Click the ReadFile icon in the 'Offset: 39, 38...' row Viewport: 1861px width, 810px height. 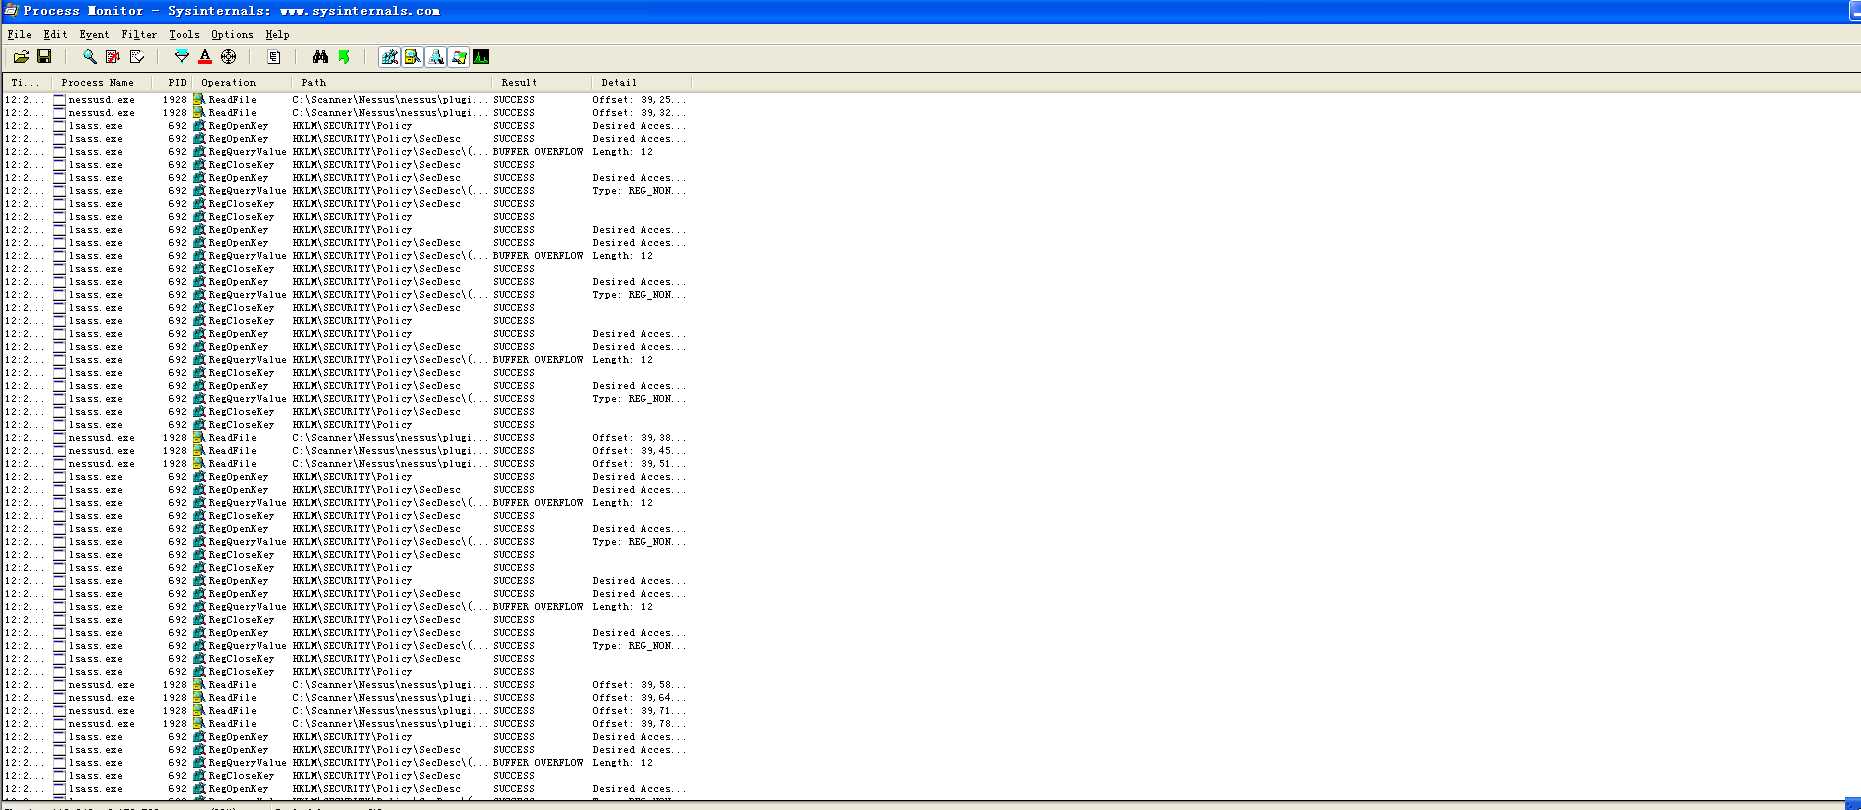(x=199, y=438)
